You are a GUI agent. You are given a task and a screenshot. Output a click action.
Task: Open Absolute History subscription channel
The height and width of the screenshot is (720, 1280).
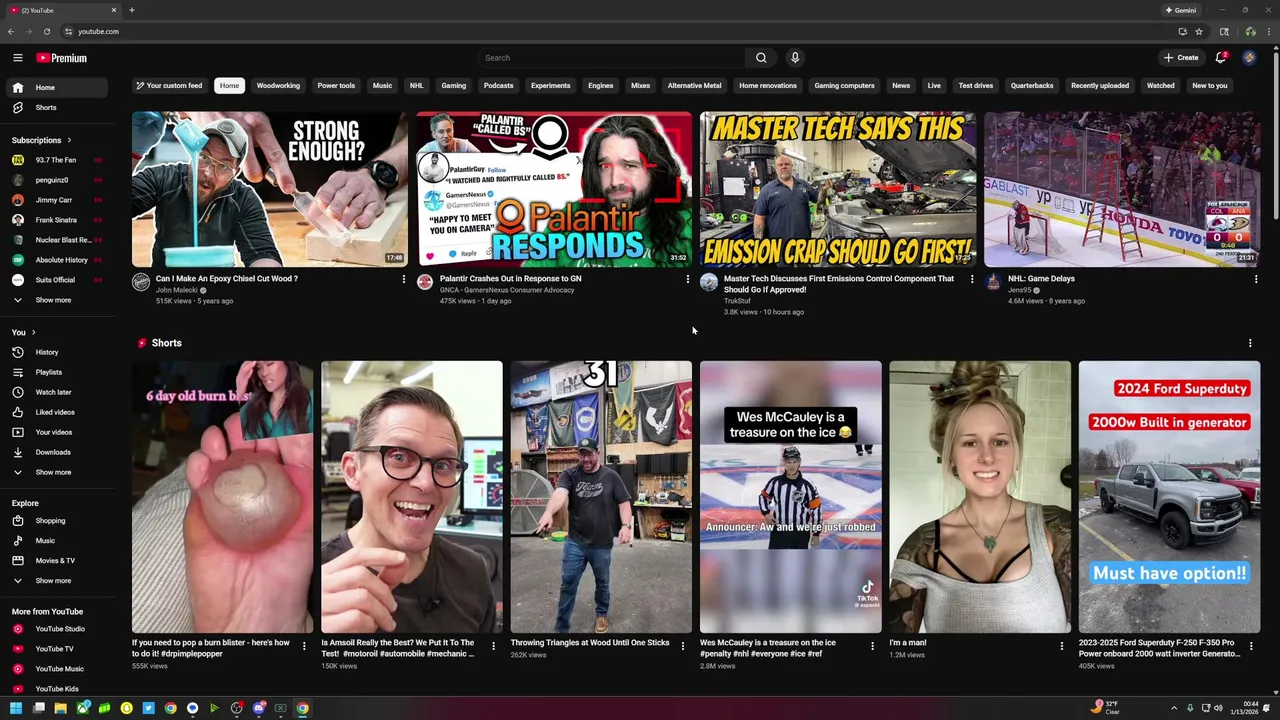[55, 260]
